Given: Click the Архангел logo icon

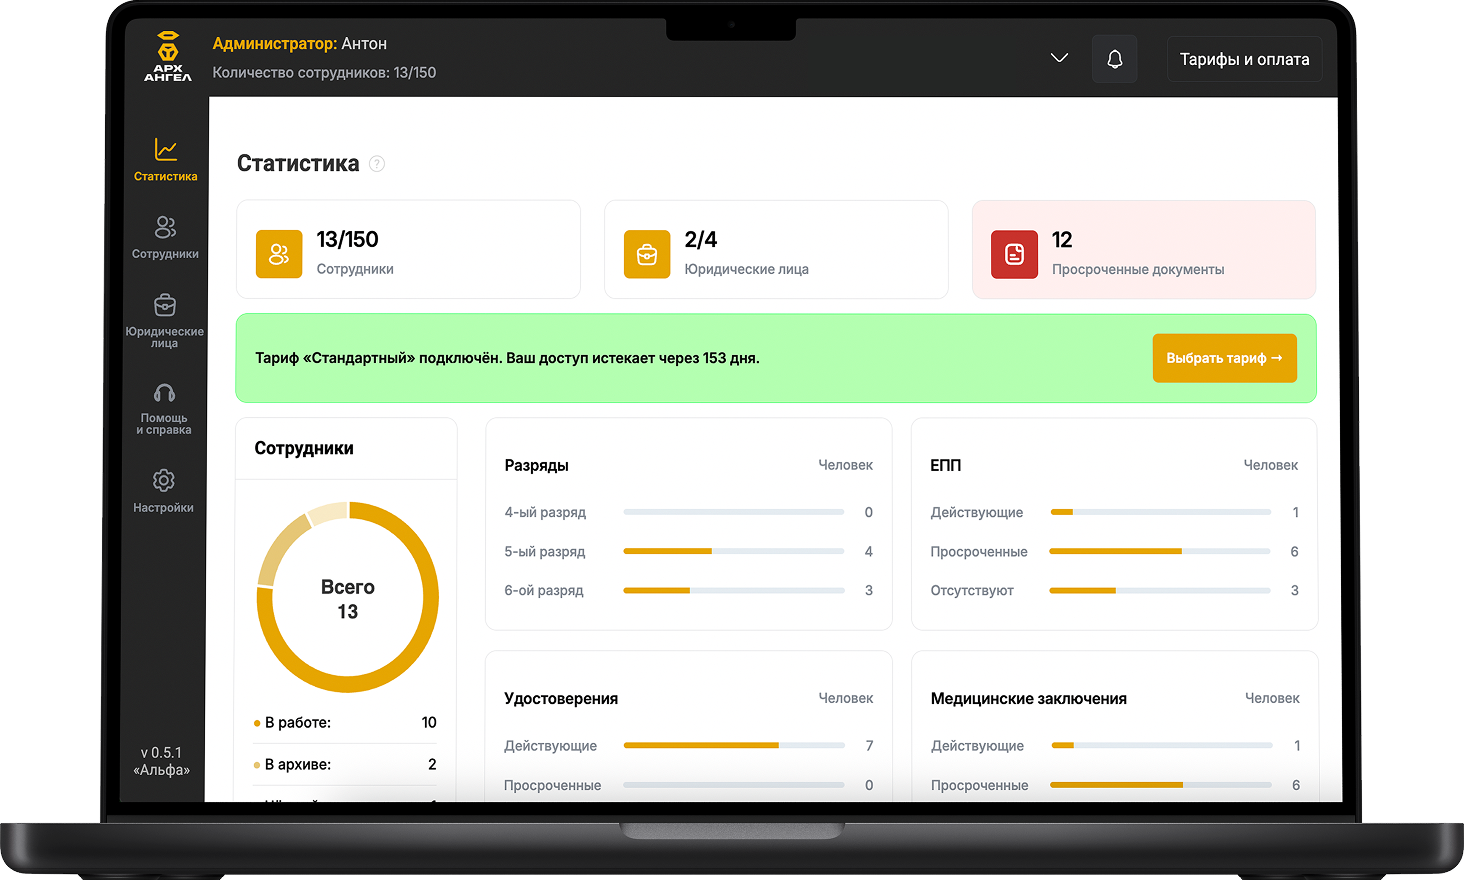Looking at the screenshot, I should pyautogui.click(x=168, y=57).
